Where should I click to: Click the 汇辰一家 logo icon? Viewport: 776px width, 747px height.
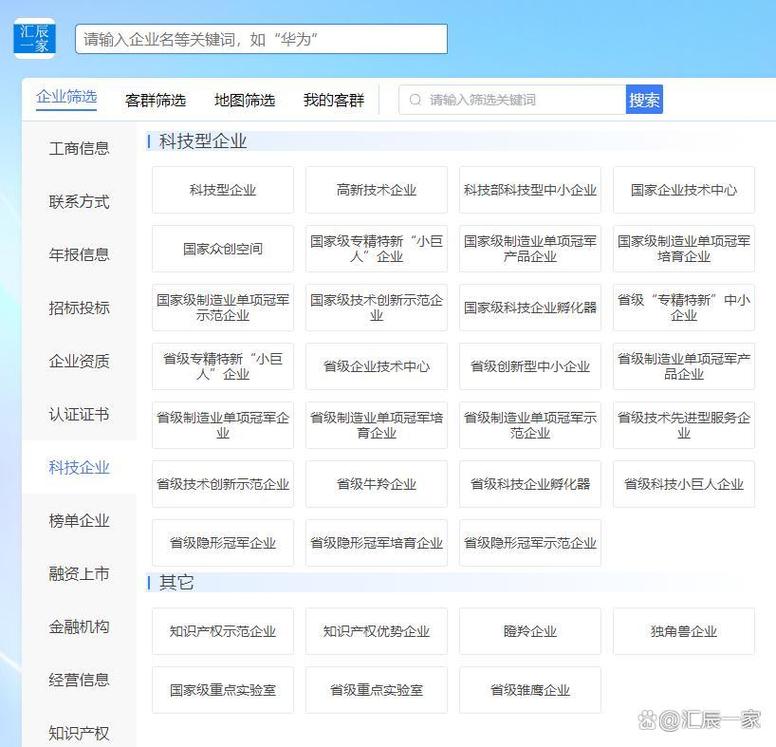point(34,39)
